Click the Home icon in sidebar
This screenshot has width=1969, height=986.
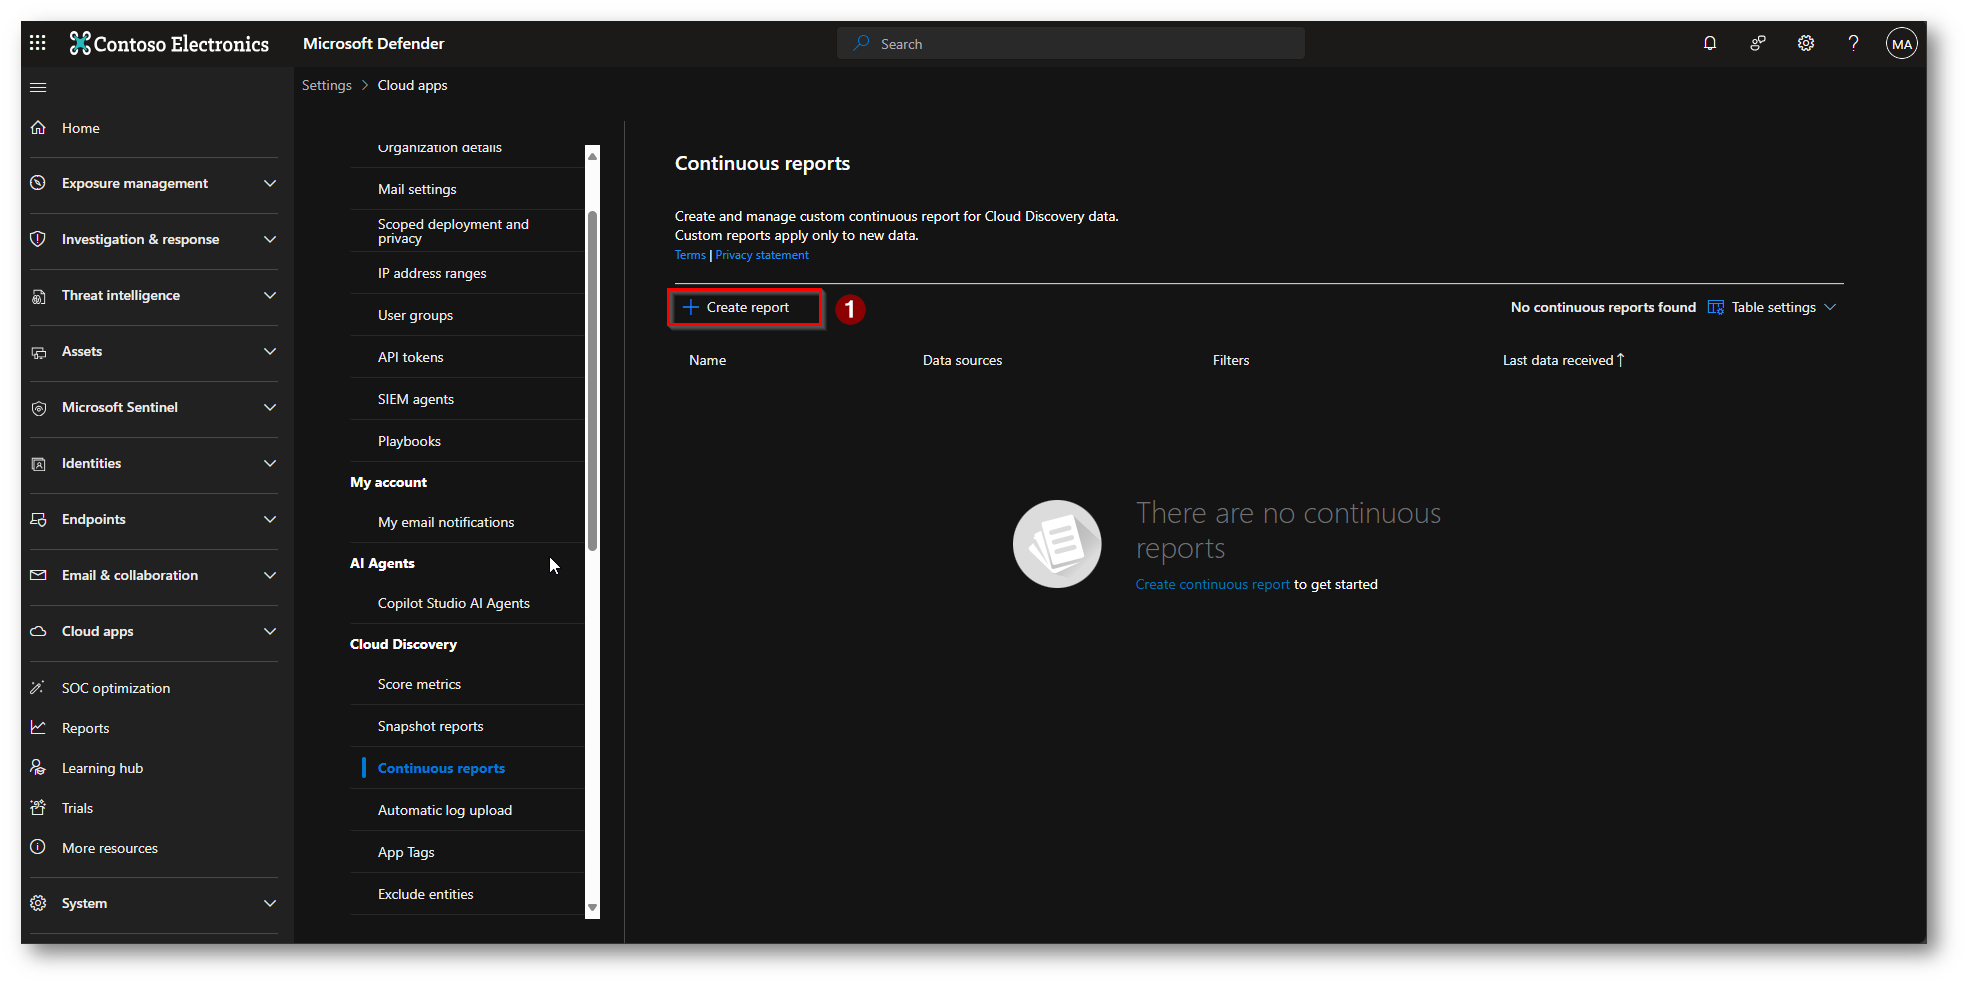[39, 128]
